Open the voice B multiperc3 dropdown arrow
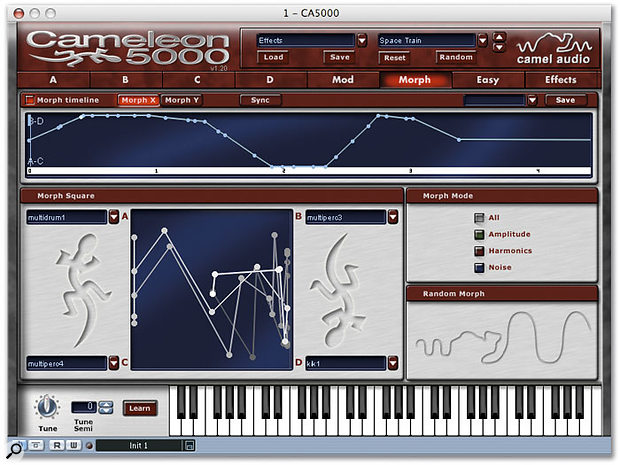The height and width of the screenshot is (465, 620). (x=393, y=217)
